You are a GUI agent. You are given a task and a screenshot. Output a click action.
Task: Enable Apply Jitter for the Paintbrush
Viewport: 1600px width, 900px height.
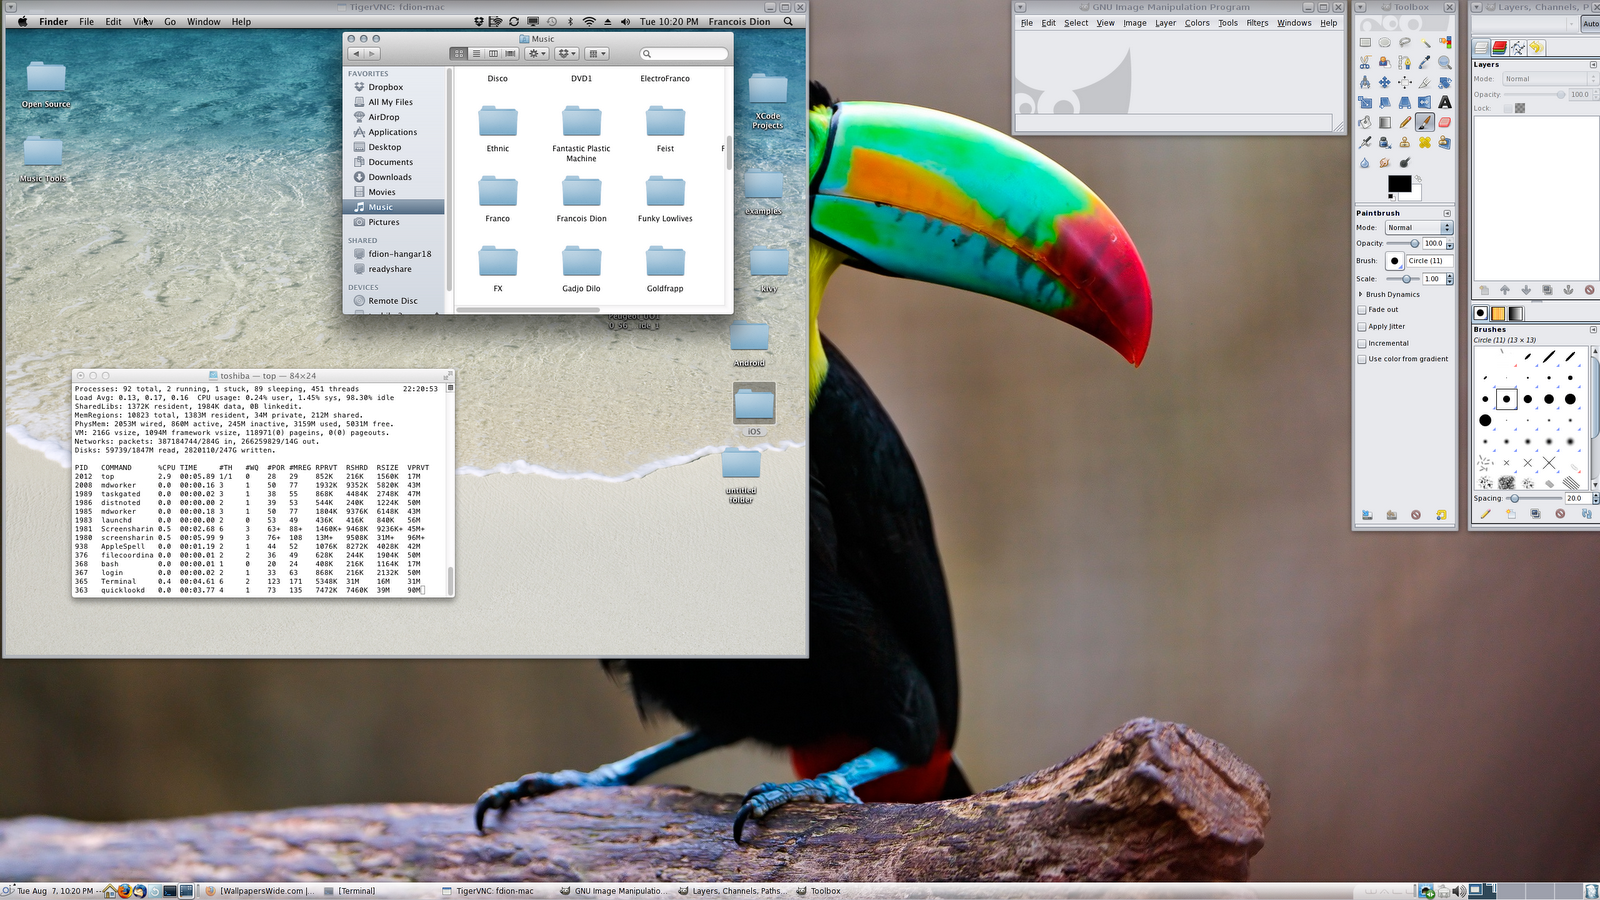(1362, 327)
